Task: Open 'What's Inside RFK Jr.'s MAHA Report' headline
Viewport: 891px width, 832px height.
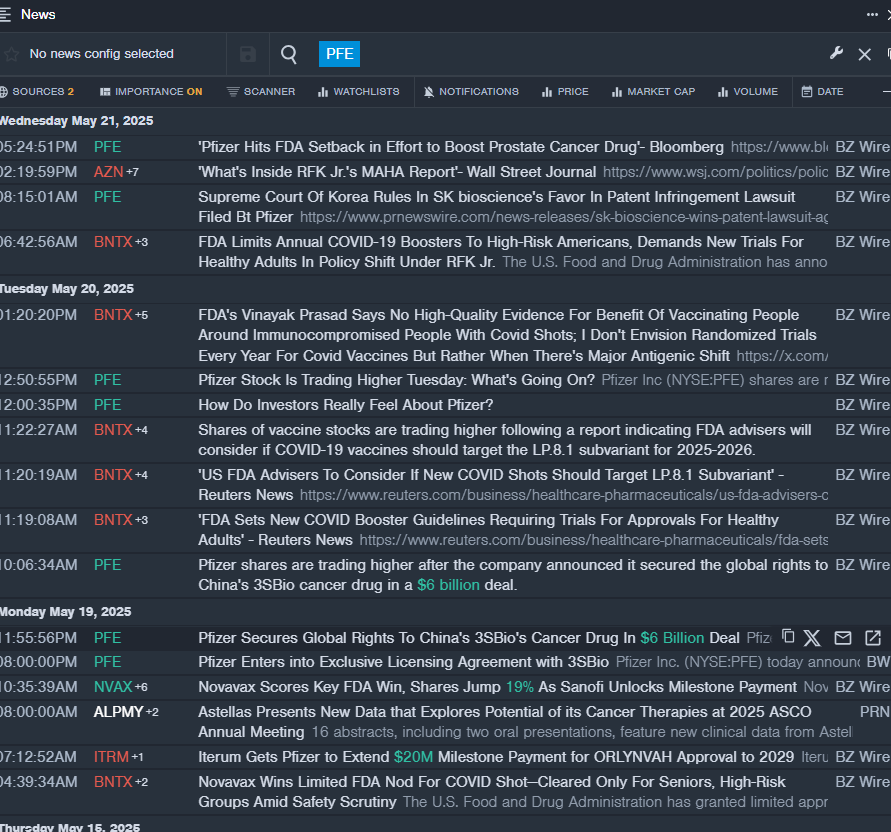Action: click(x=397, y=172)
